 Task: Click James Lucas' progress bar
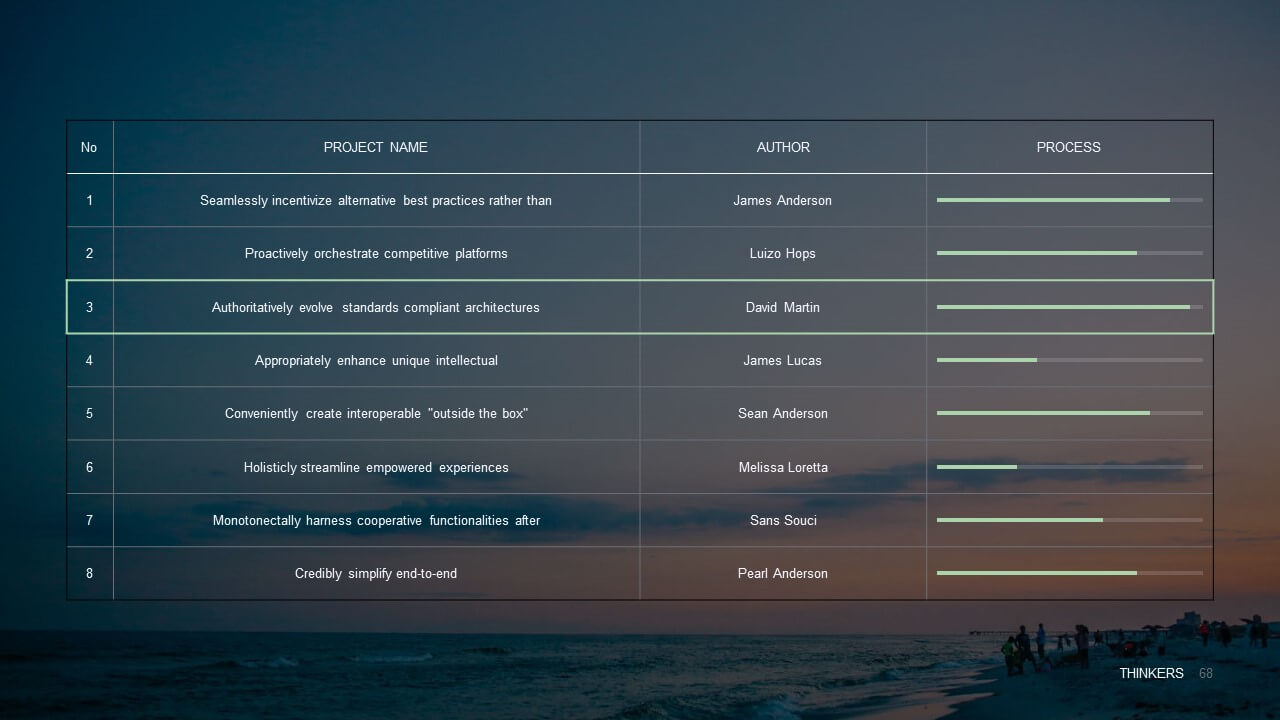point(1070,360)
